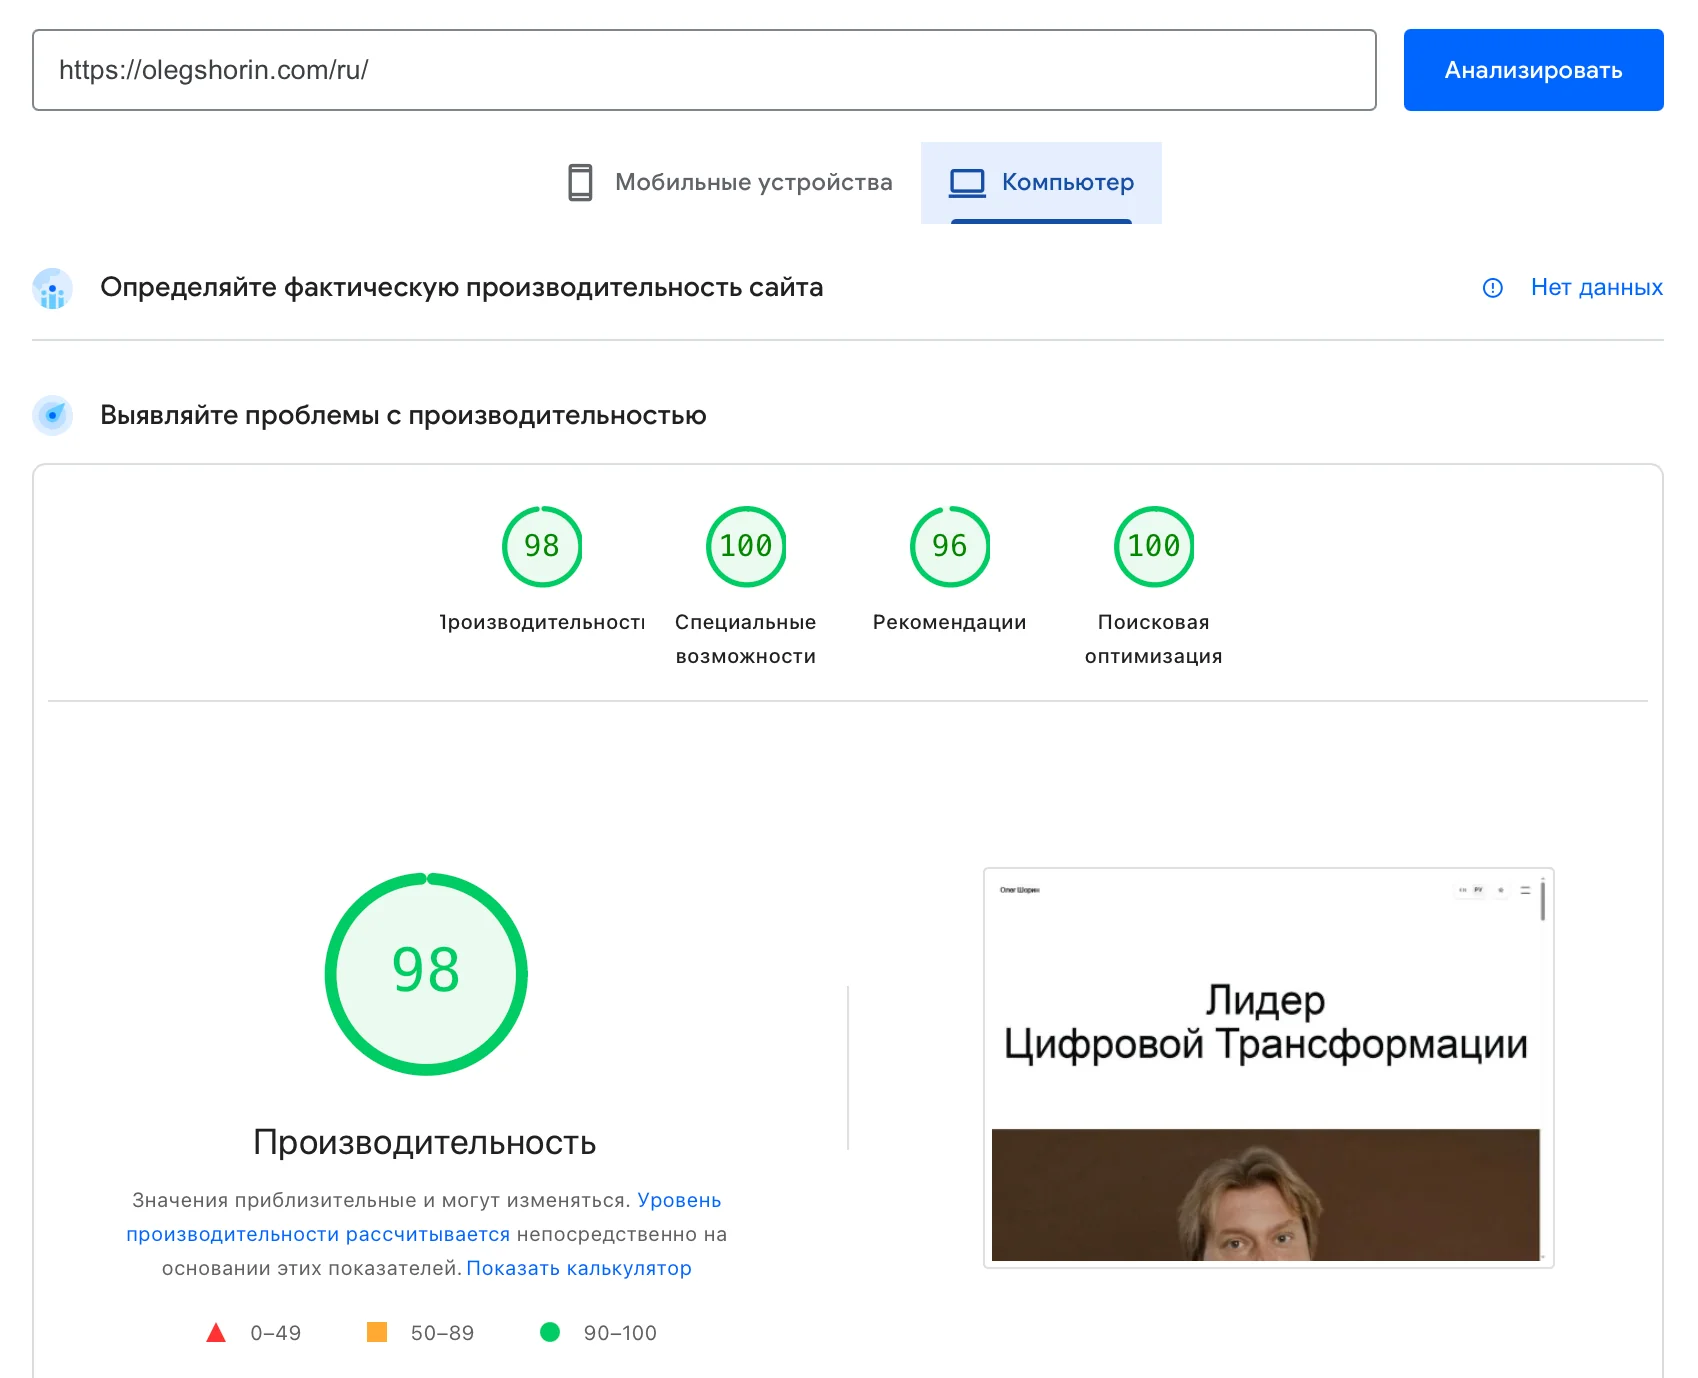Jump to Поисковая оптимизация score 100
Viewport: 1698px width, 1378px height.
(x=1154, y=546)
